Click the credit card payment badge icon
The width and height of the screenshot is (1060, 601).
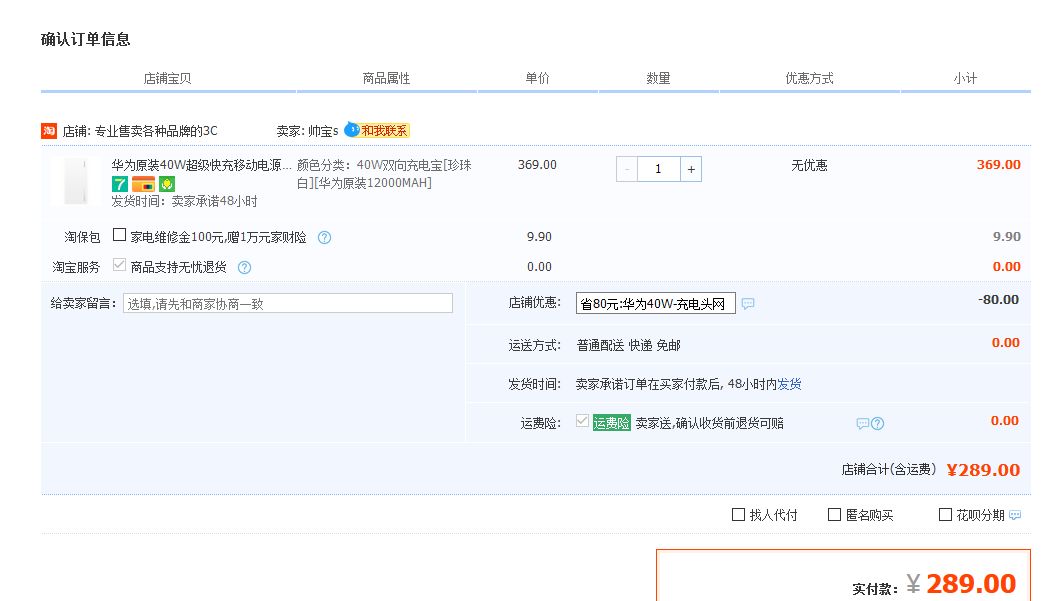click(x=143, y=183)
